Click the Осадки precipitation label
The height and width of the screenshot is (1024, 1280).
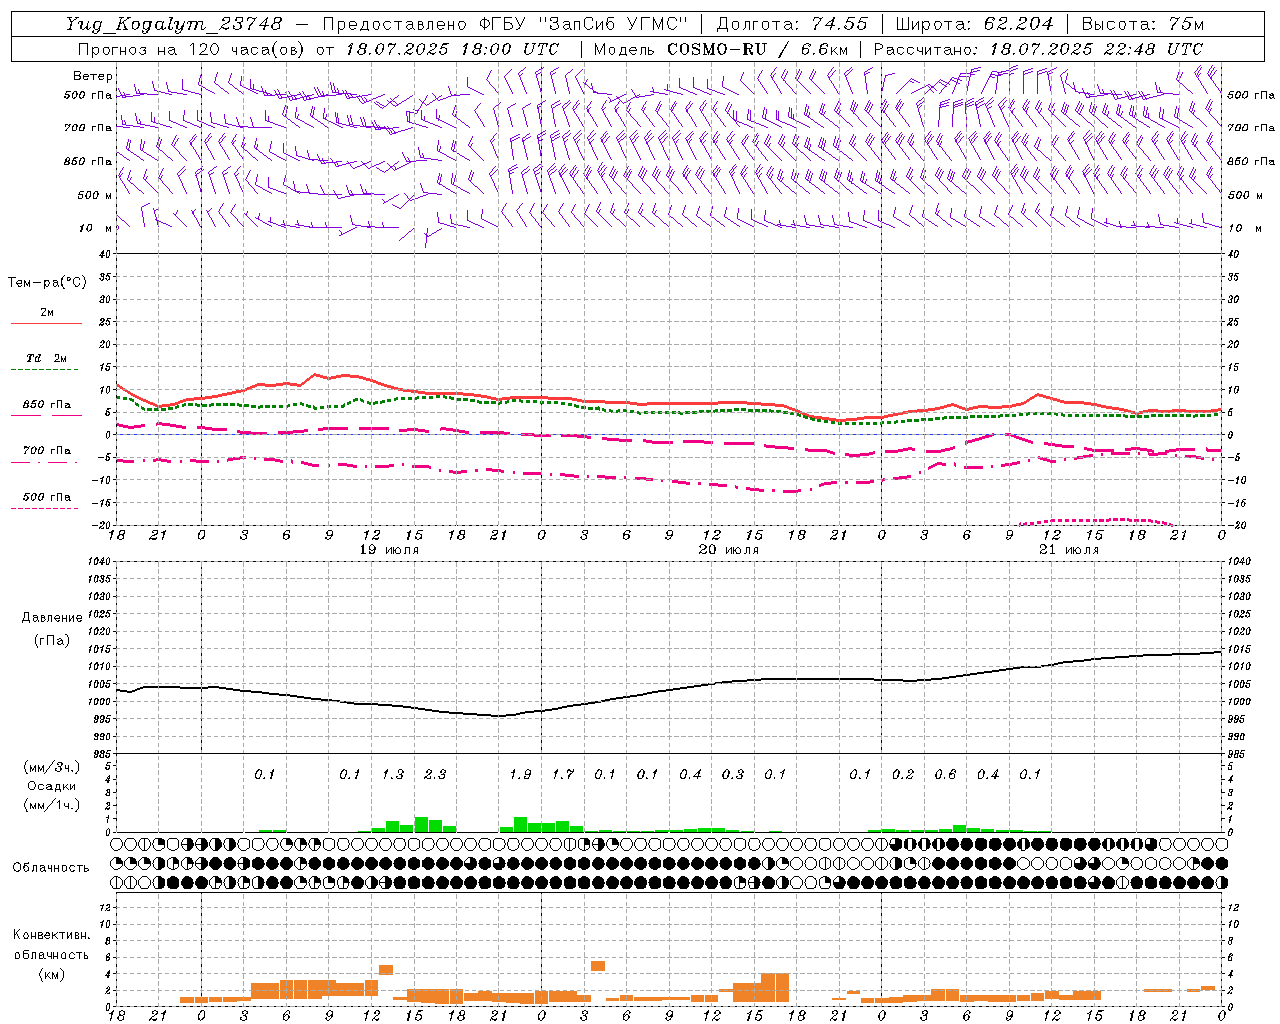(52, 786)
